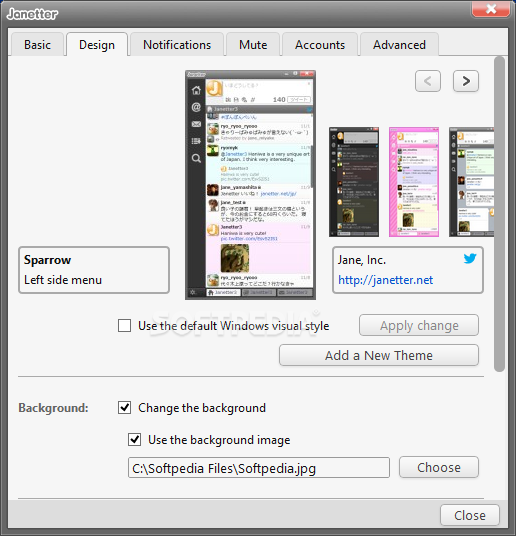
Task: Click Choose to browse background image
Action: click(x=439, y=467)
